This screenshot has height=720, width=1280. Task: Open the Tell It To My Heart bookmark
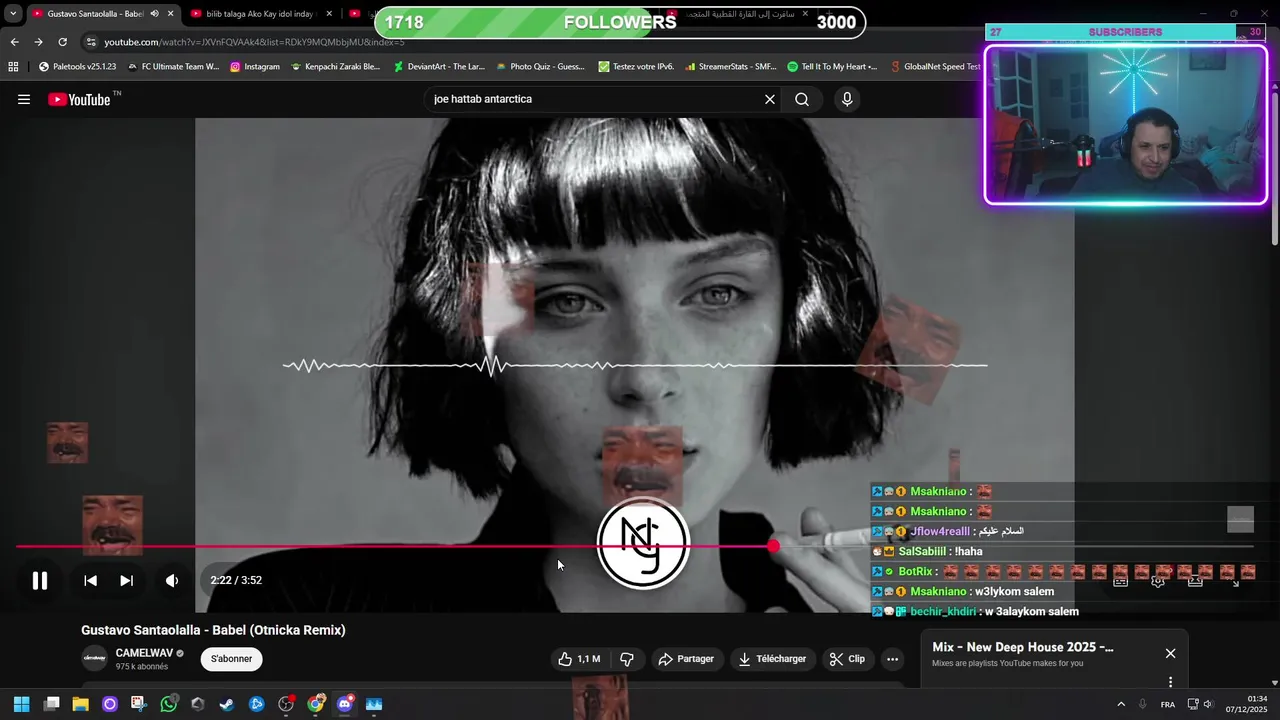point(832,67)
